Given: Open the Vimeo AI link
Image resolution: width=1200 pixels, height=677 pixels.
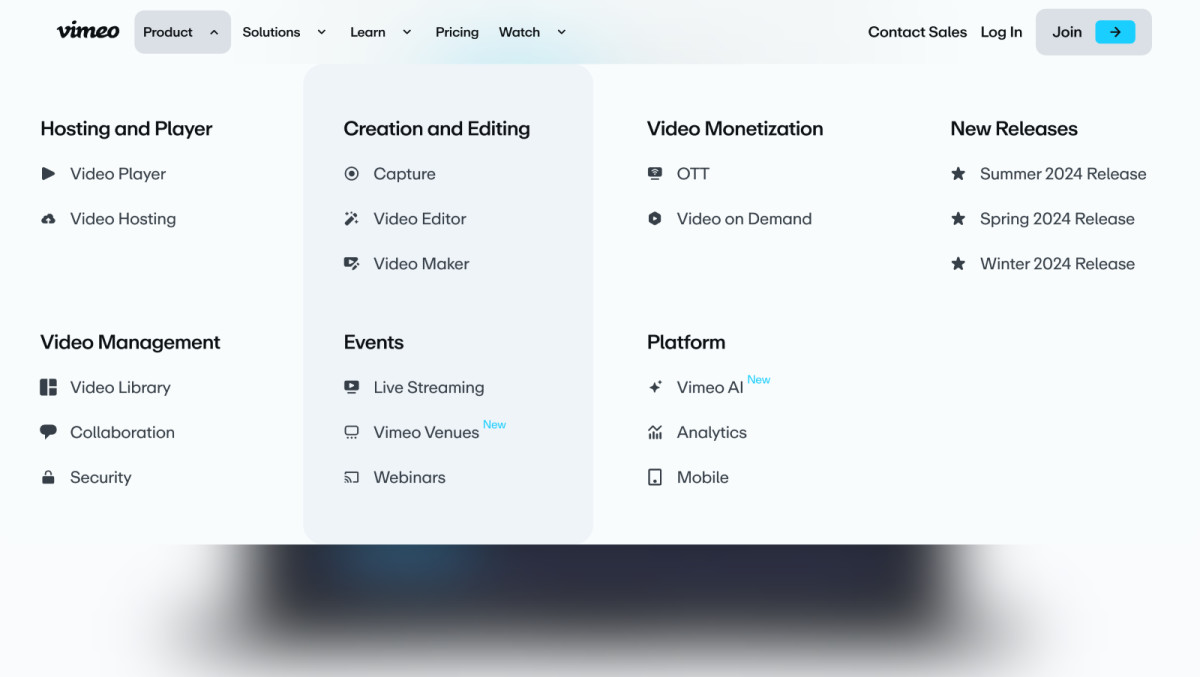Looking at the screenshot, I should (x=710, y=388).
